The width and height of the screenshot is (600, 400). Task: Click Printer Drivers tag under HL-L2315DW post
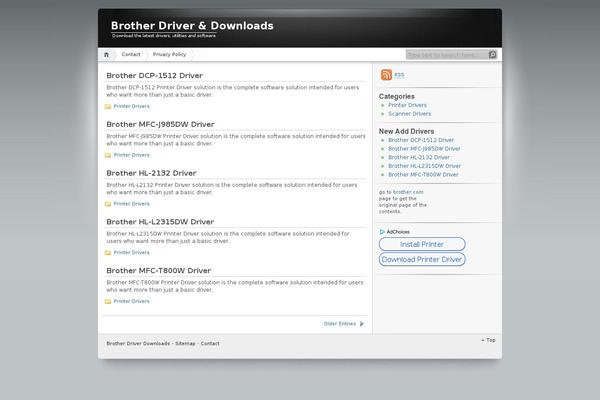[132, 252]
